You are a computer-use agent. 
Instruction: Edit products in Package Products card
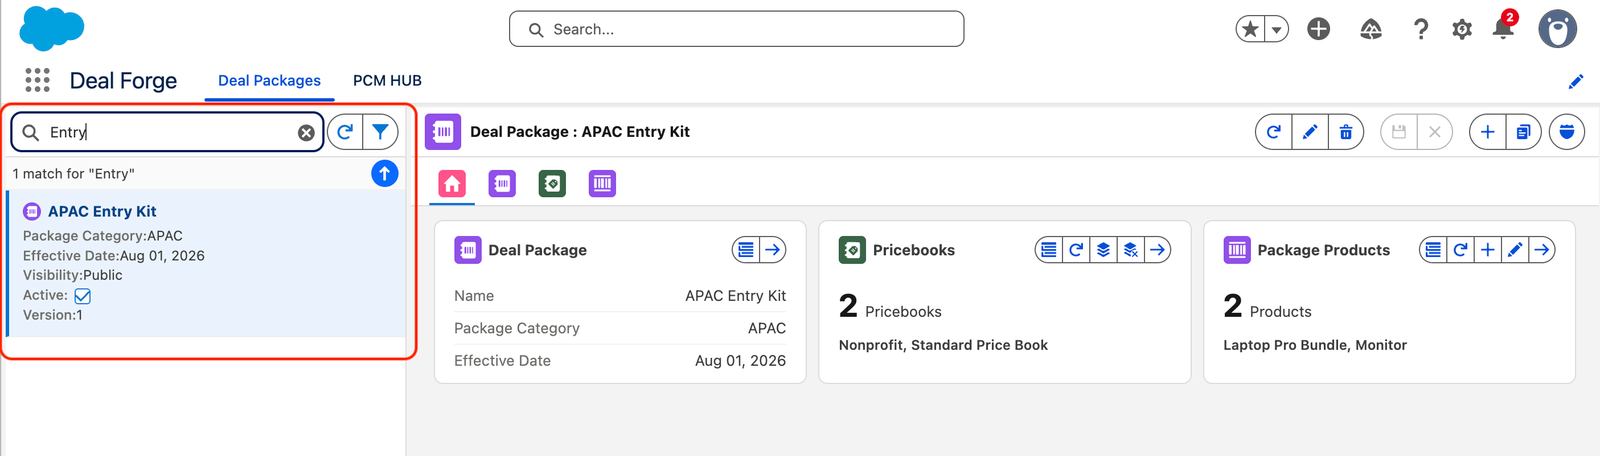click(1515, 250)
